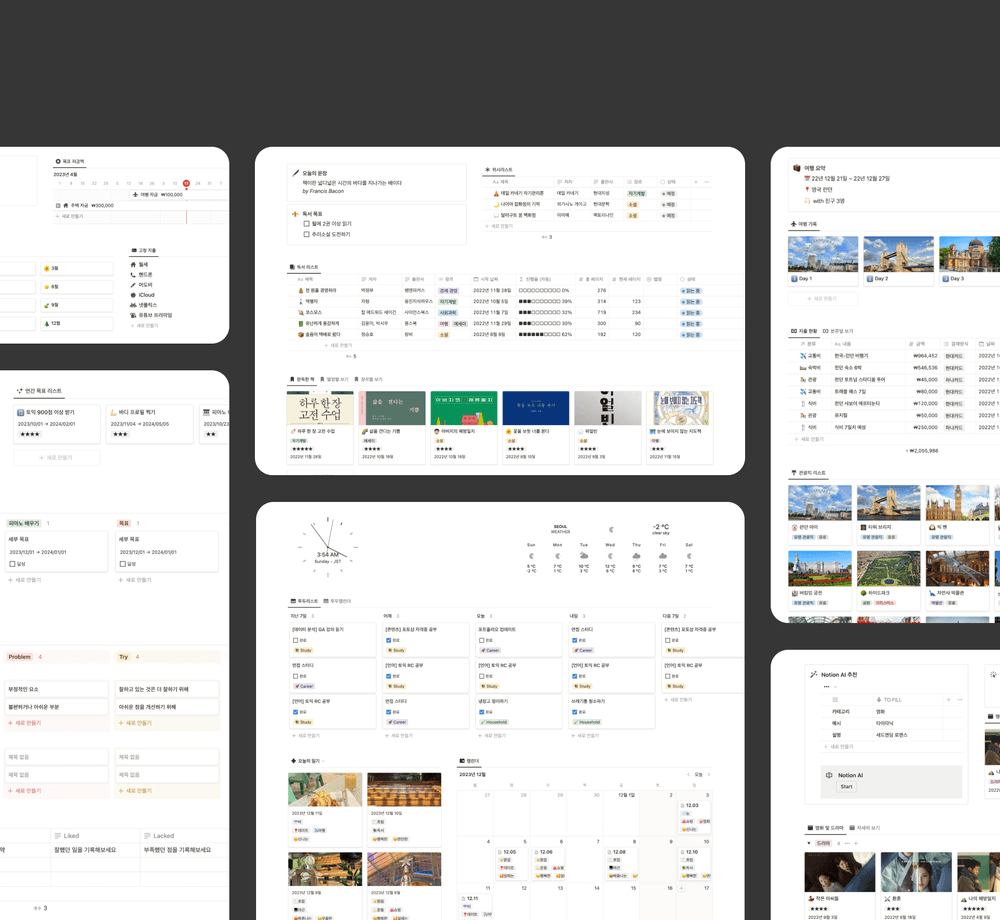This screenshot has height=920, width=1000.
Task: Click the progress bar of the 62% book row
Action: tap(538, 335)
